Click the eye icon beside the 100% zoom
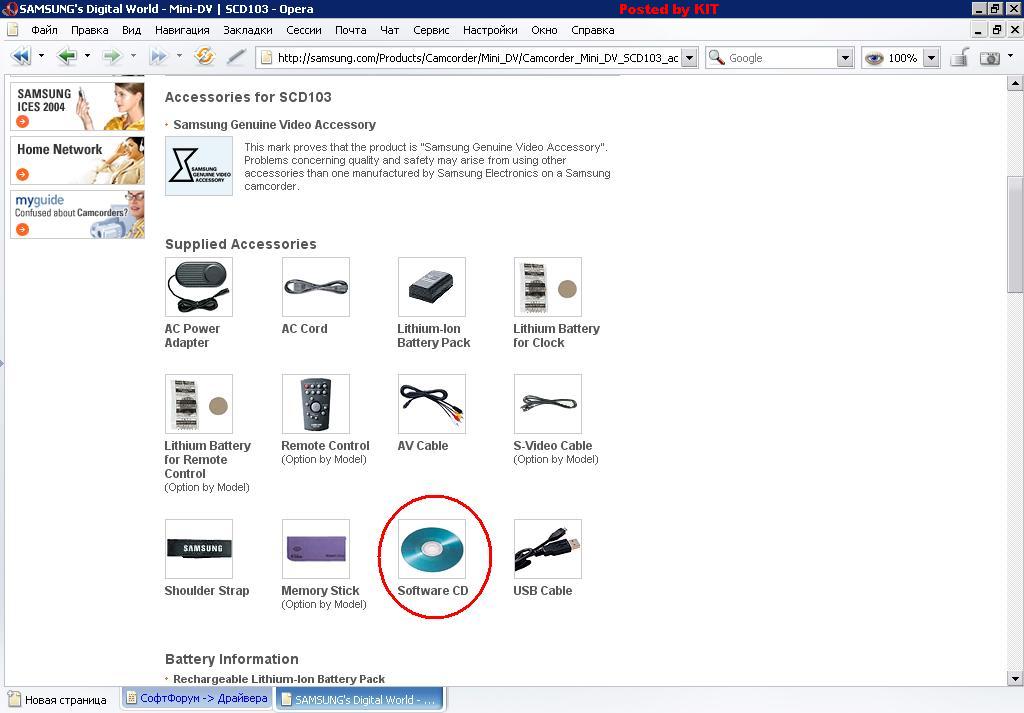 (874, 58)
